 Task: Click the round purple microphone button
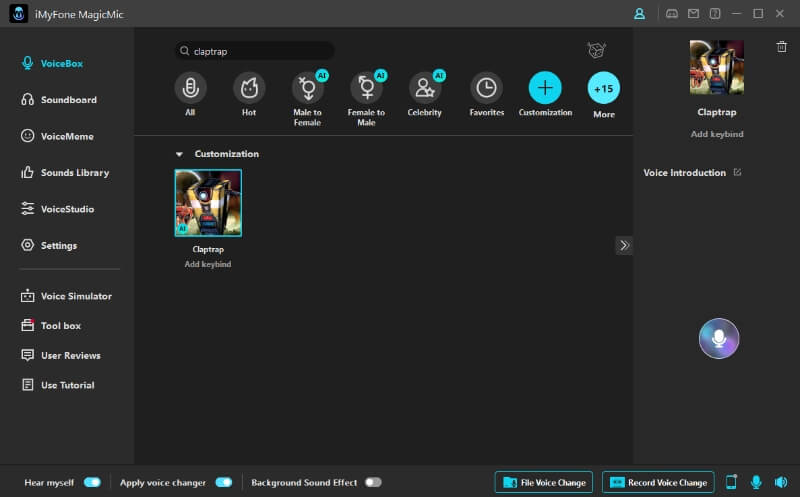click(718, 338)
